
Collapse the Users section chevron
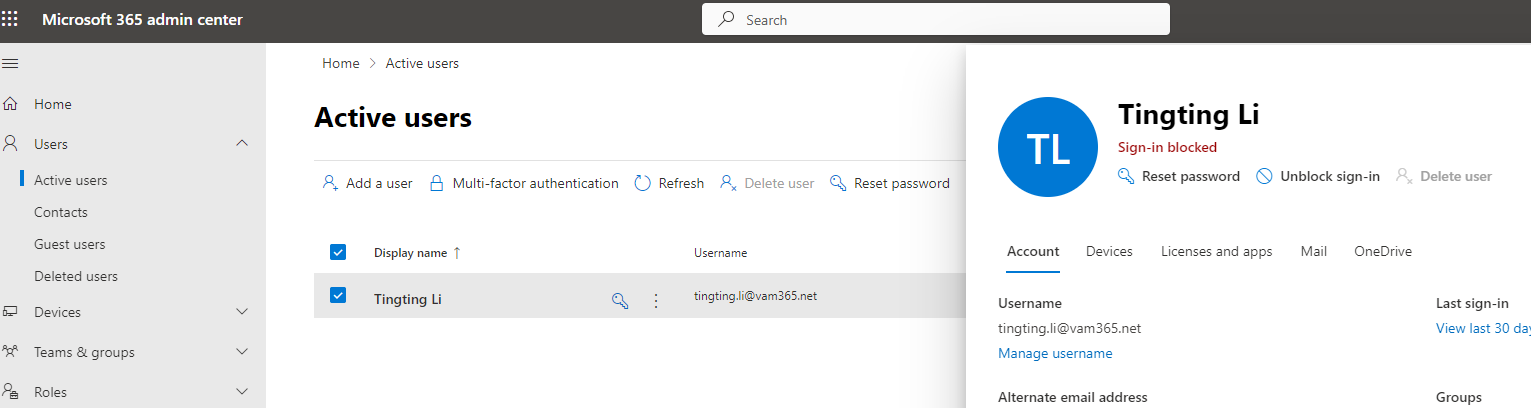click(x=242, y=144)
